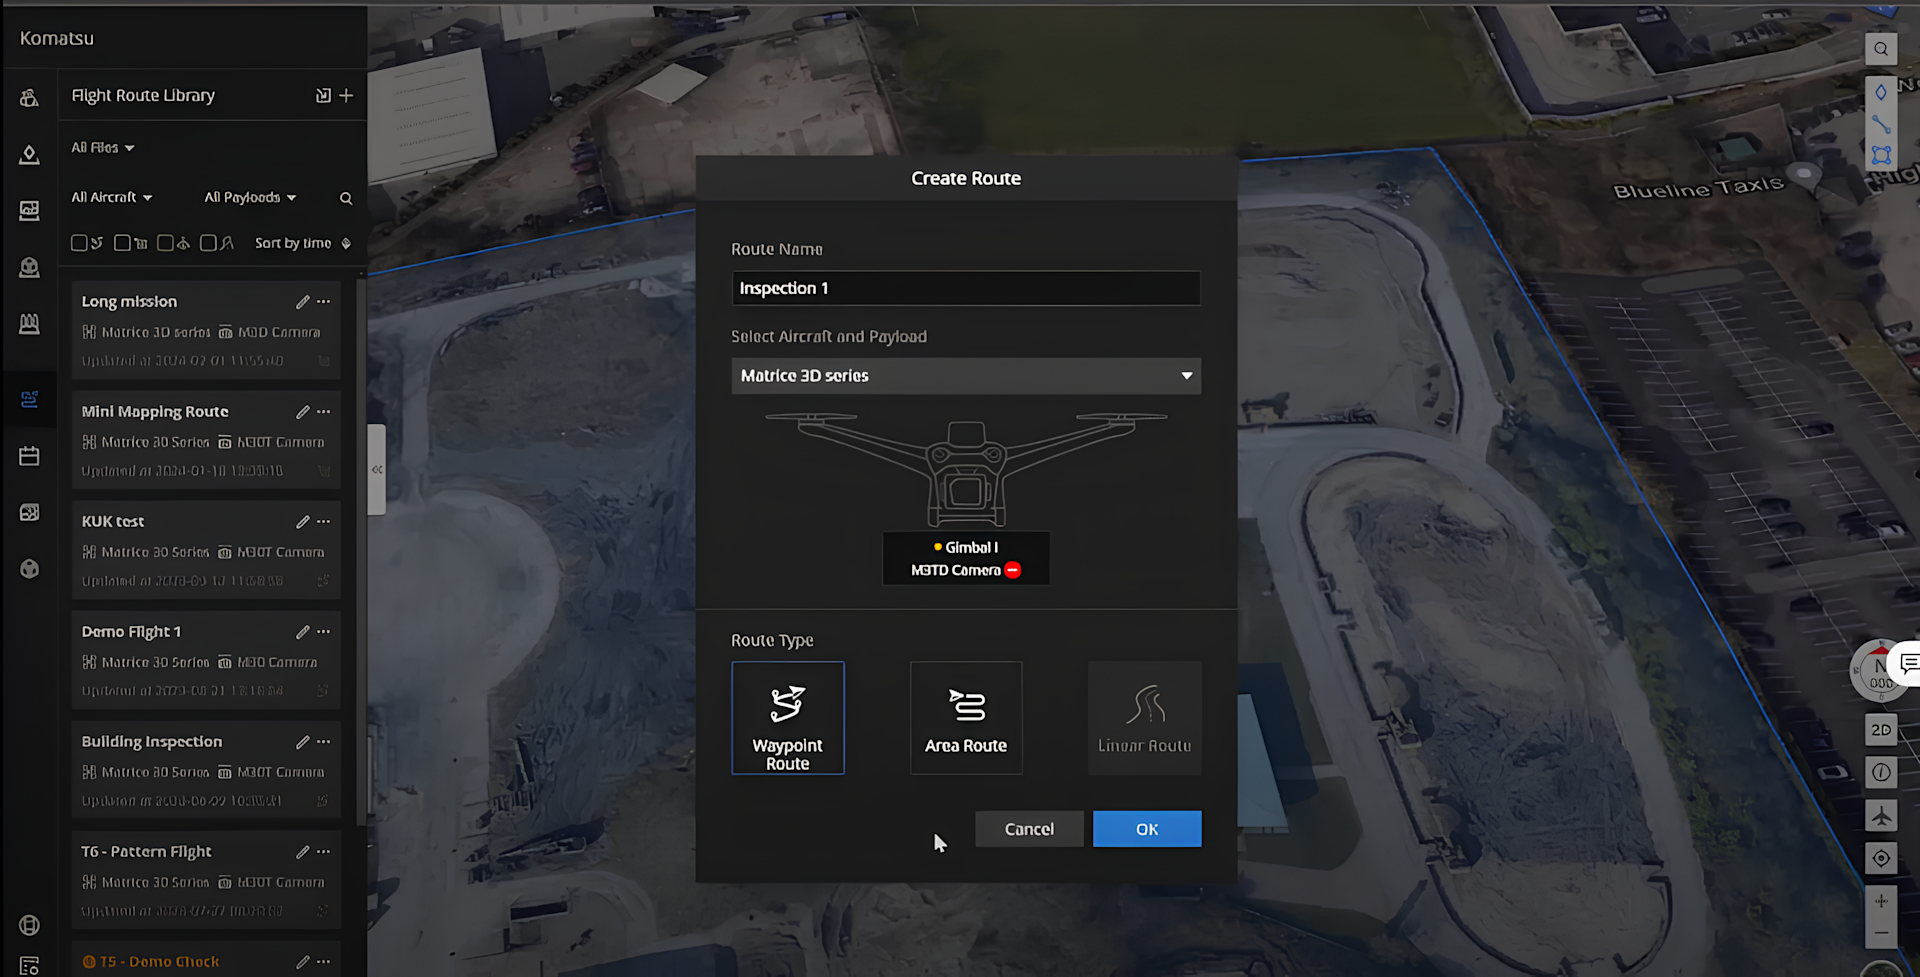Select the polygon area map tool
This screenshot has height=977, width=1920.
[1881, 155]
